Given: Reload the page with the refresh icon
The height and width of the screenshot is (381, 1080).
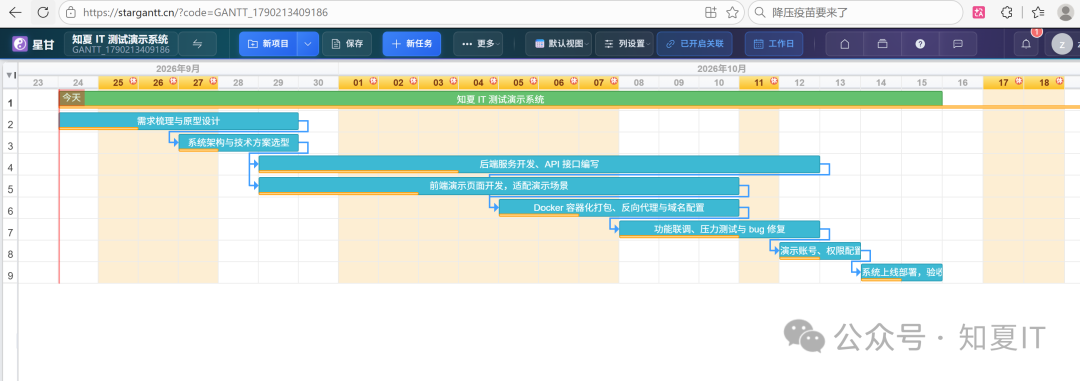Looking at the screenshot, I should pyautogui.click(x=43, y=12).
